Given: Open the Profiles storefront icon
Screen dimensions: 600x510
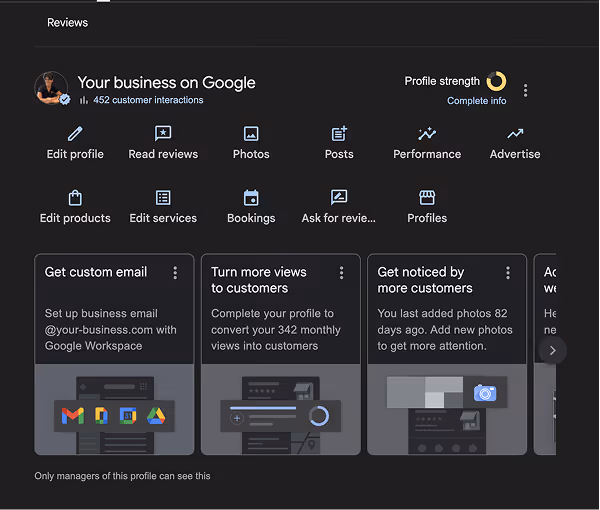Looking at the screenshot, I should pyautogui.click(x=427, y=197).
